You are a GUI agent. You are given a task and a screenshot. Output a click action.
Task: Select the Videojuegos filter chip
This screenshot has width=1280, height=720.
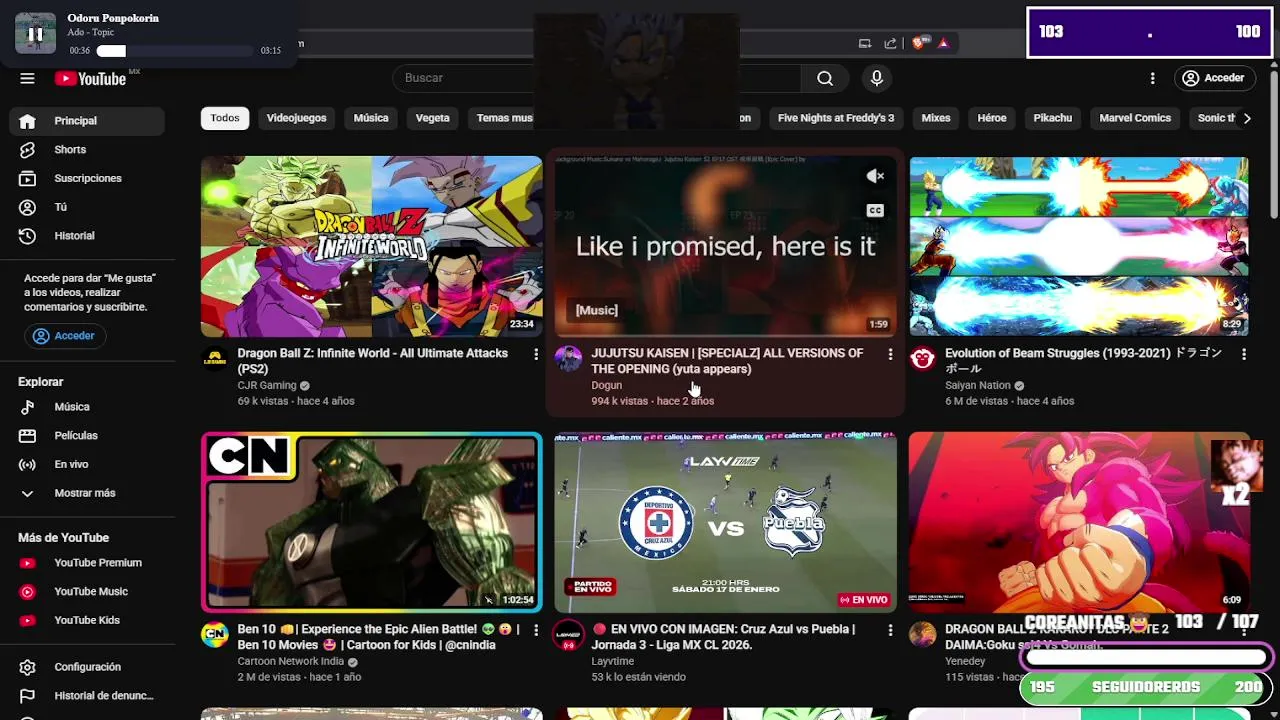click(x=296, y=118)
